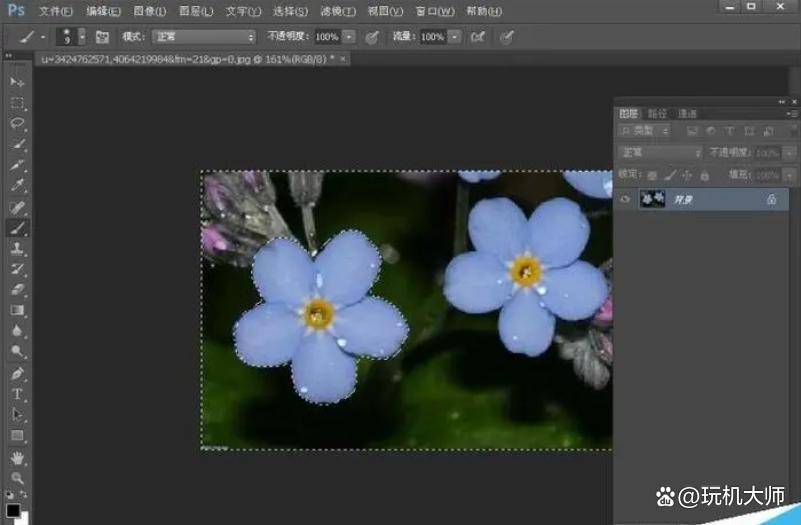801x525 pixels.
Task: Open the Layers panel flyout menu
Action: 793,113
